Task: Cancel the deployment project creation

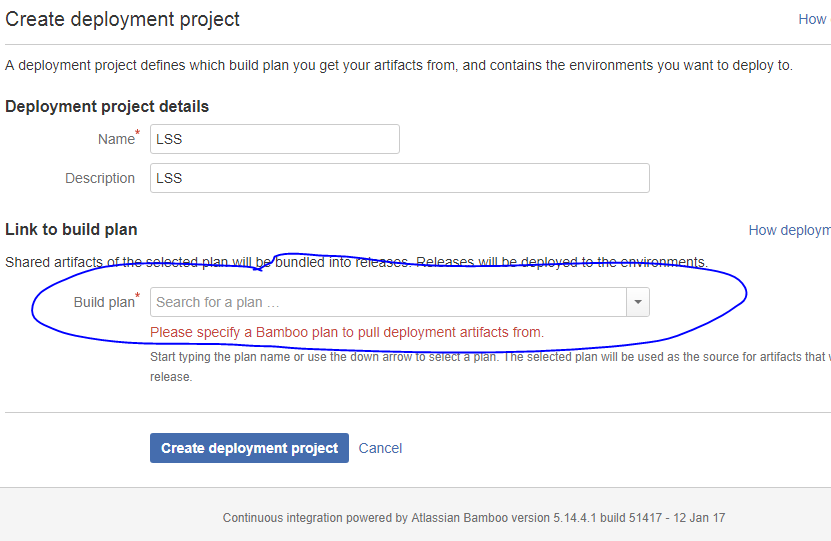Action: coord(380,448)
